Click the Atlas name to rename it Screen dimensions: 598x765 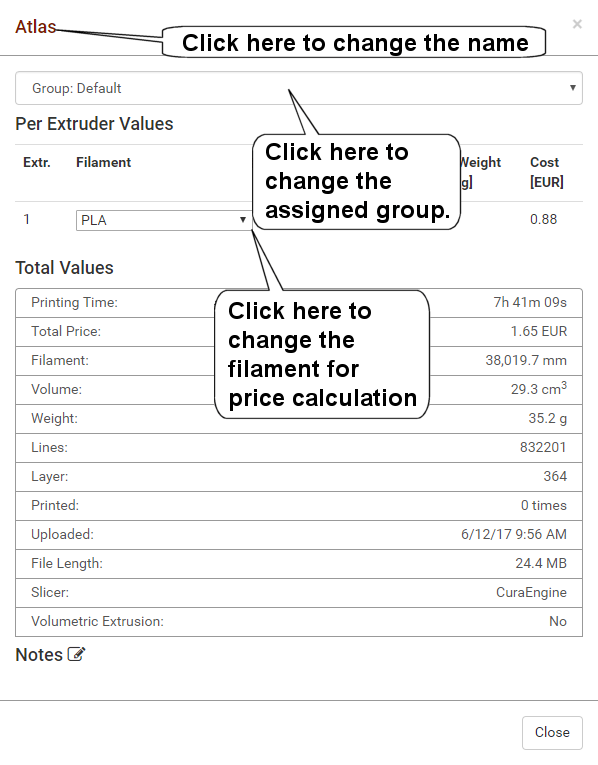(36, 27)
